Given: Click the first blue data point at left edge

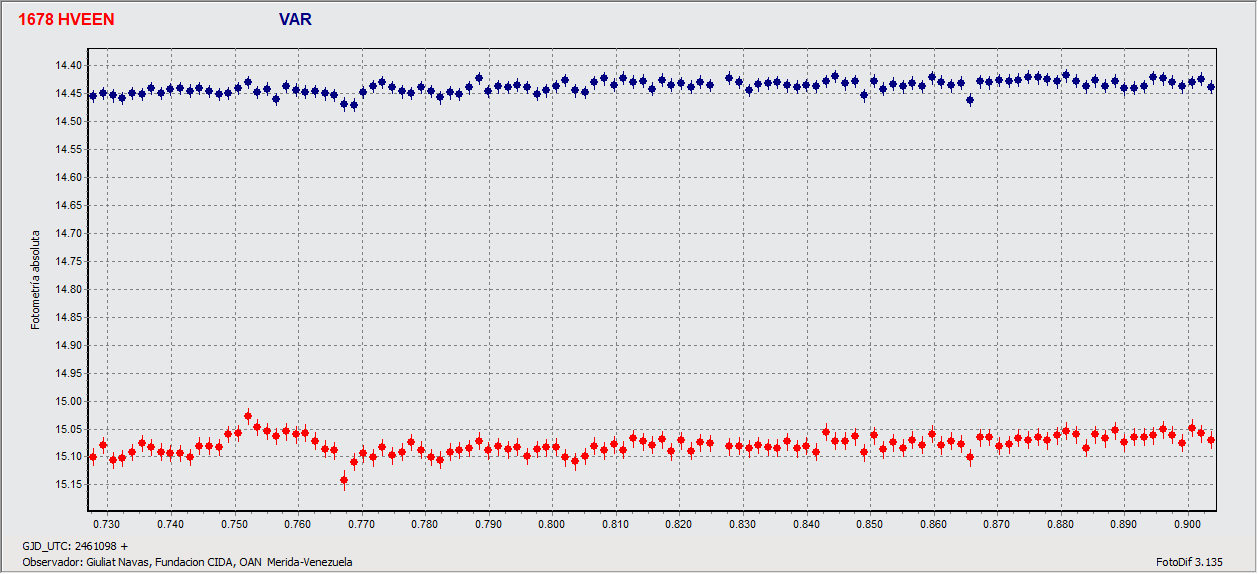Looking at the screenshot, I should pos(93,96).
